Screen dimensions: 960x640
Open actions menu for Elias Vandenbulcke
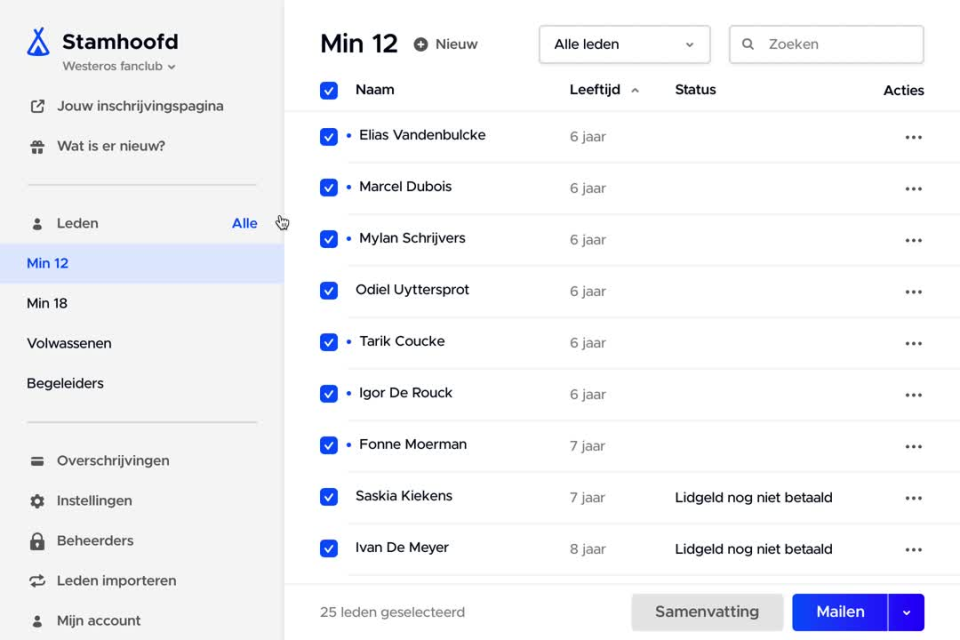pos(913,137)
